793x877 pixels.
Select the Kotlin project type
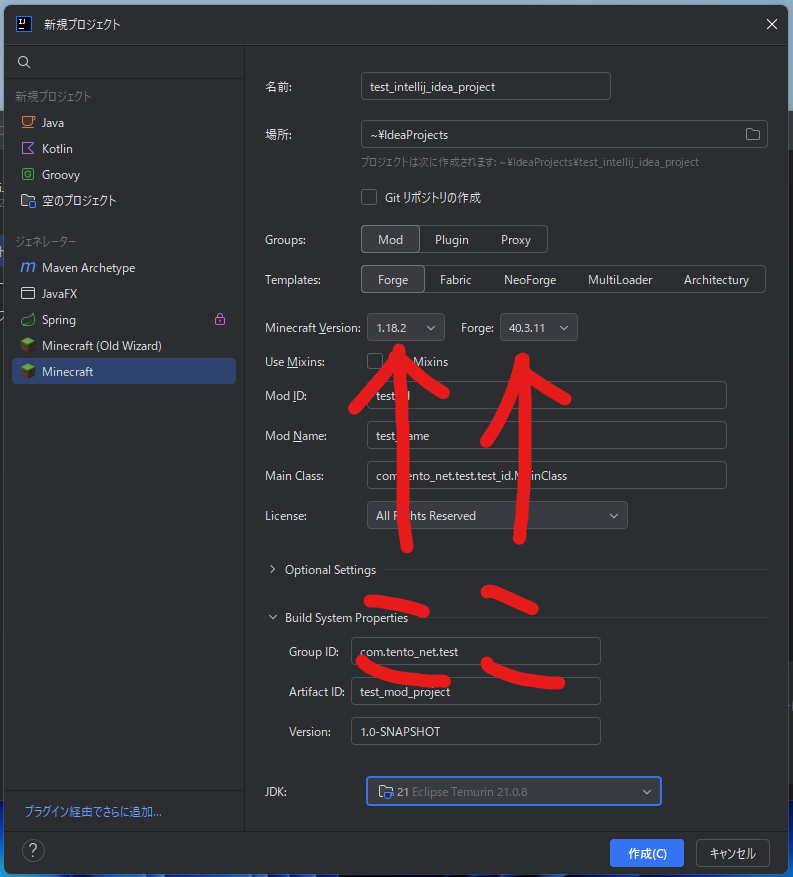pos(56,148)
